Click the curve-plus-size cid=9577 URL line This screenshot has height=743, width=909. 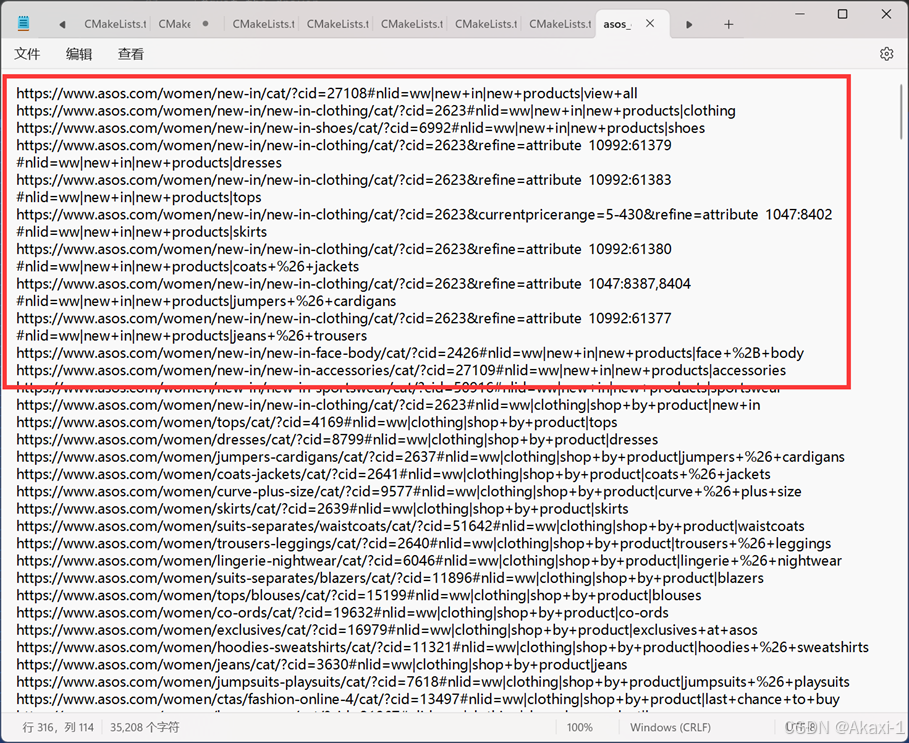point(409,492)
